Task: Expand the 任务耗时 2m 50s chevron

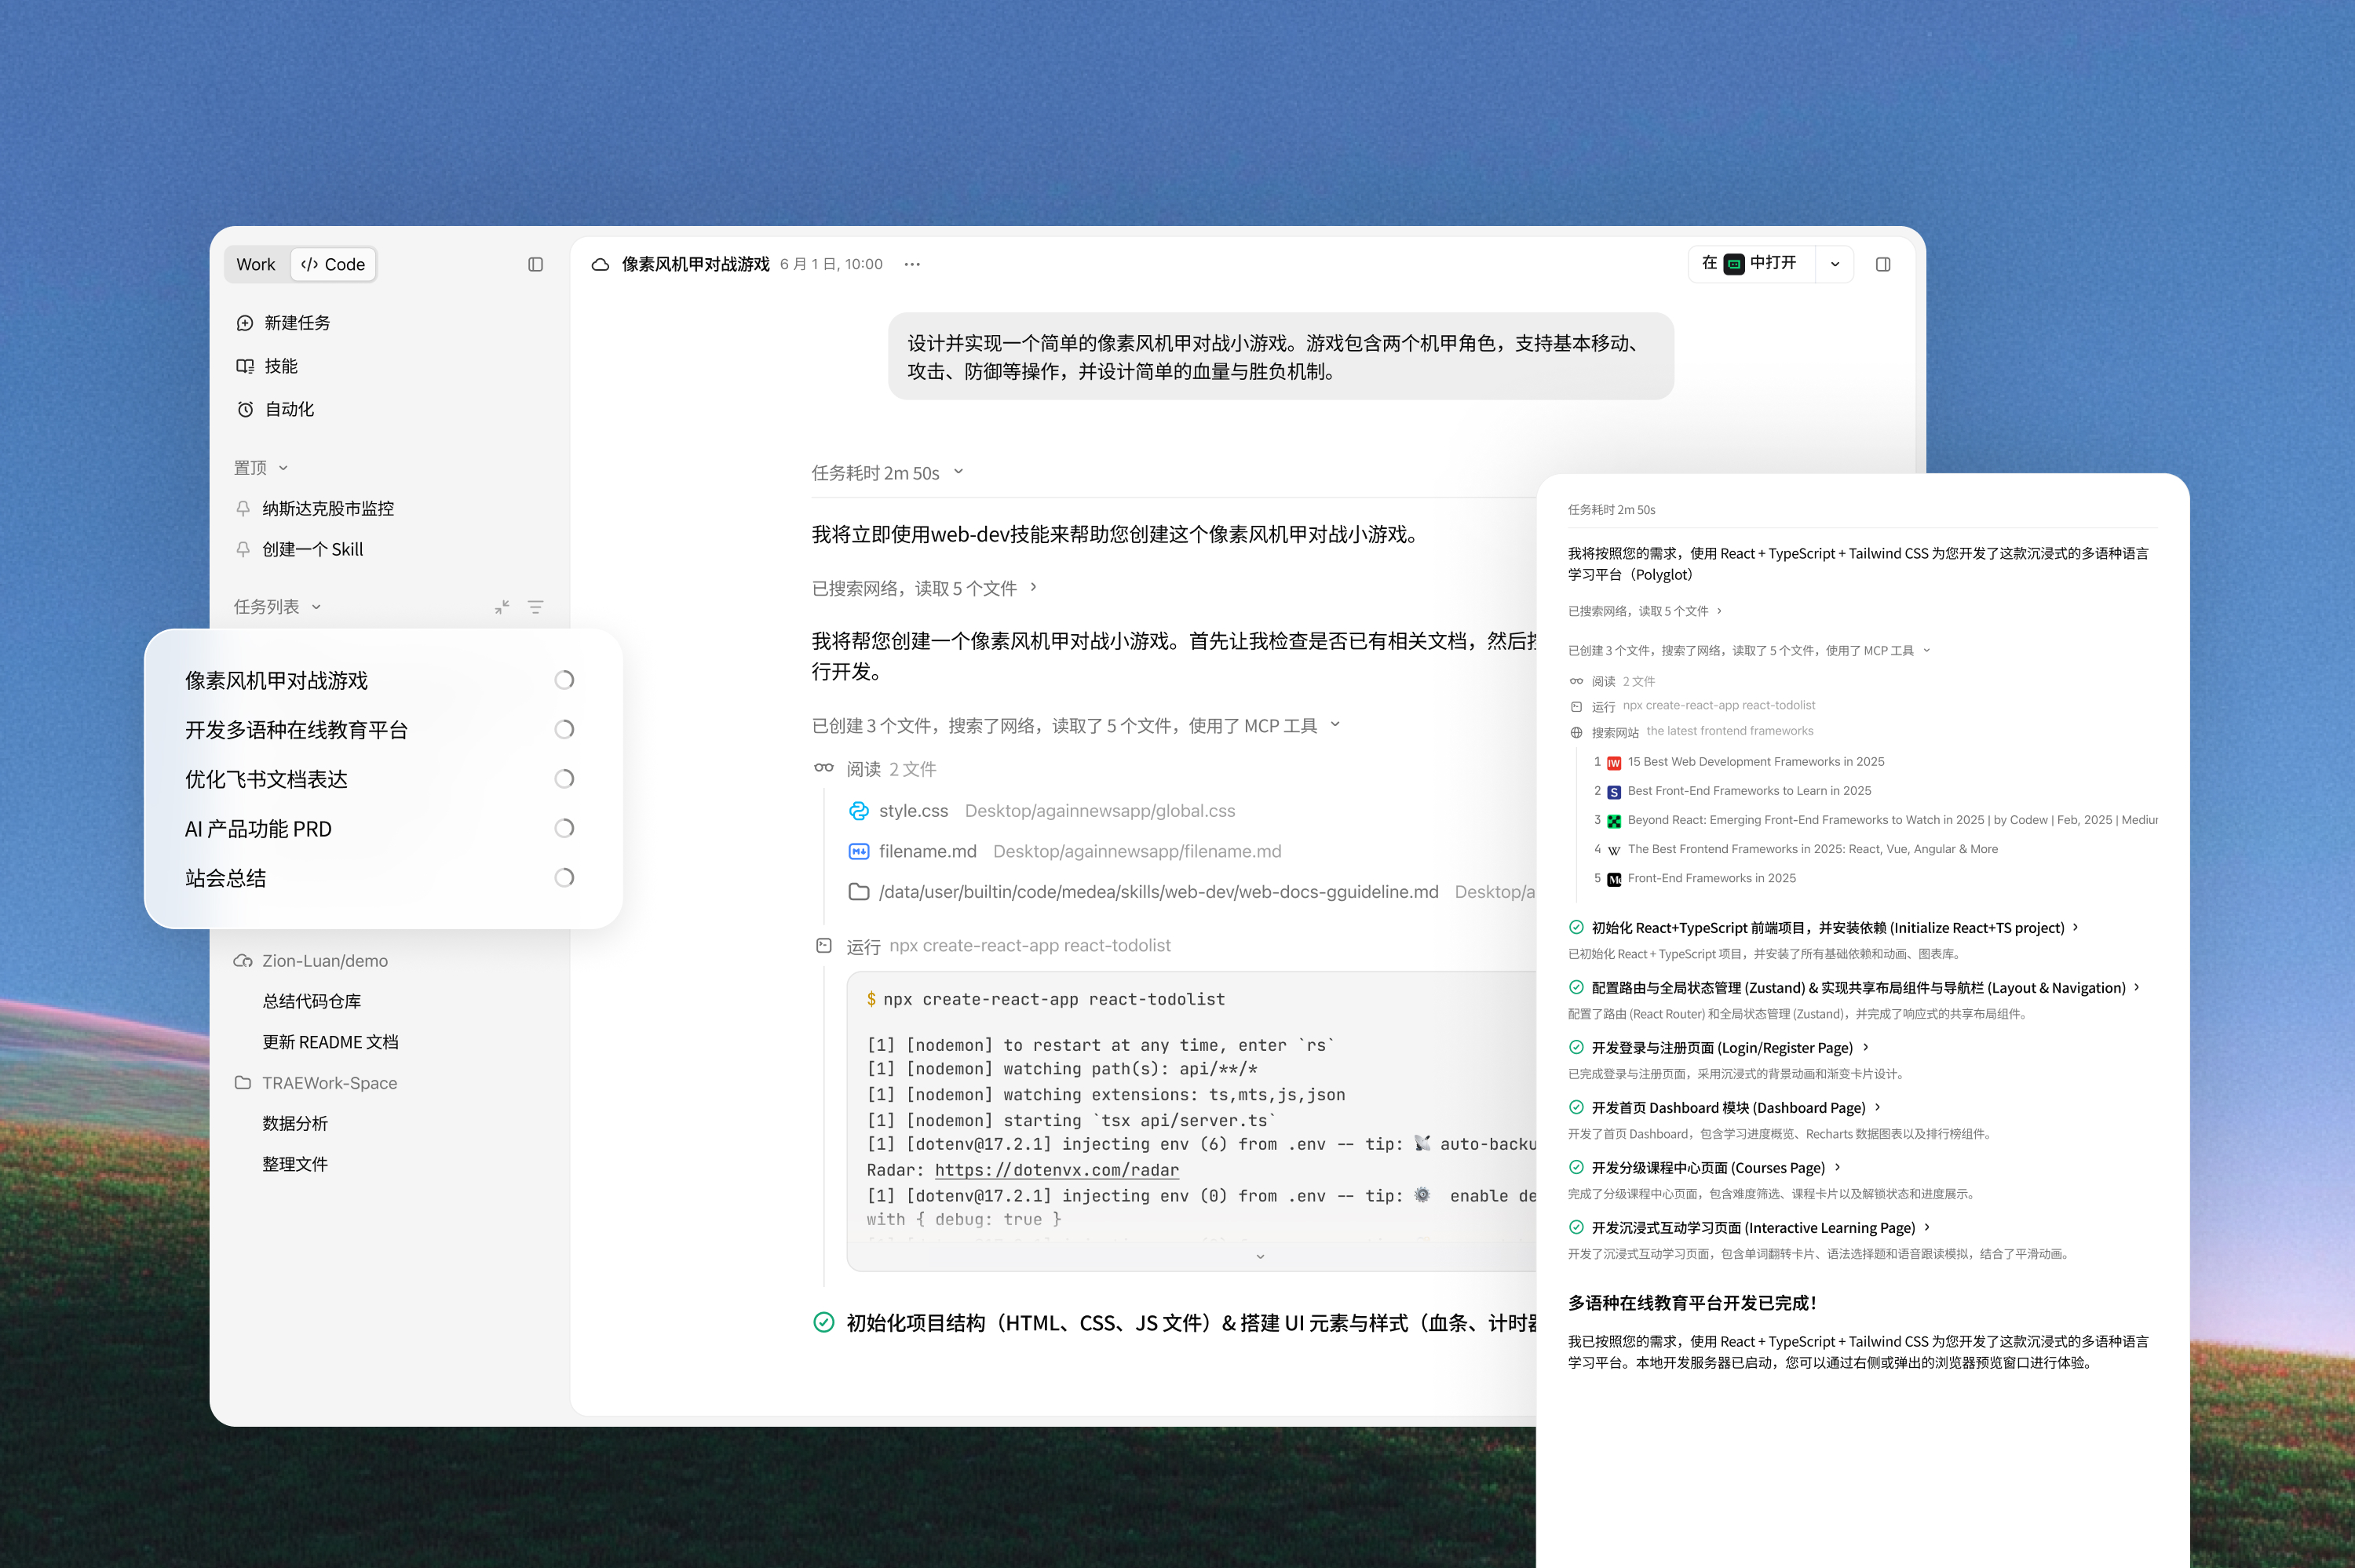Action: tap(958, 472)
